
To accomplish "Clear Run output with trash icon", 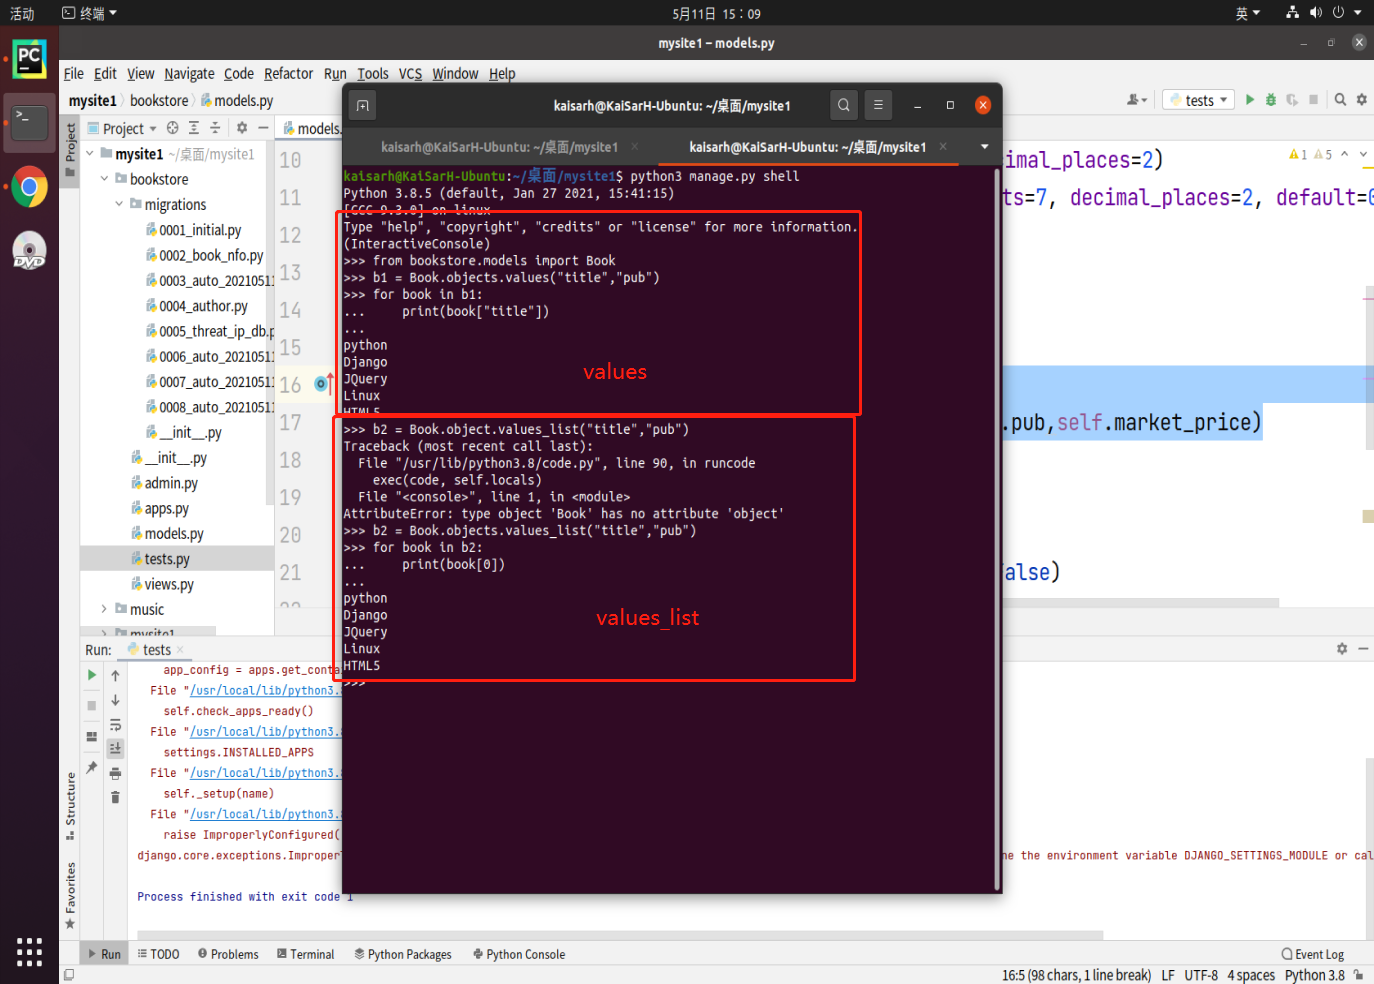I will (x=115, y=797).
